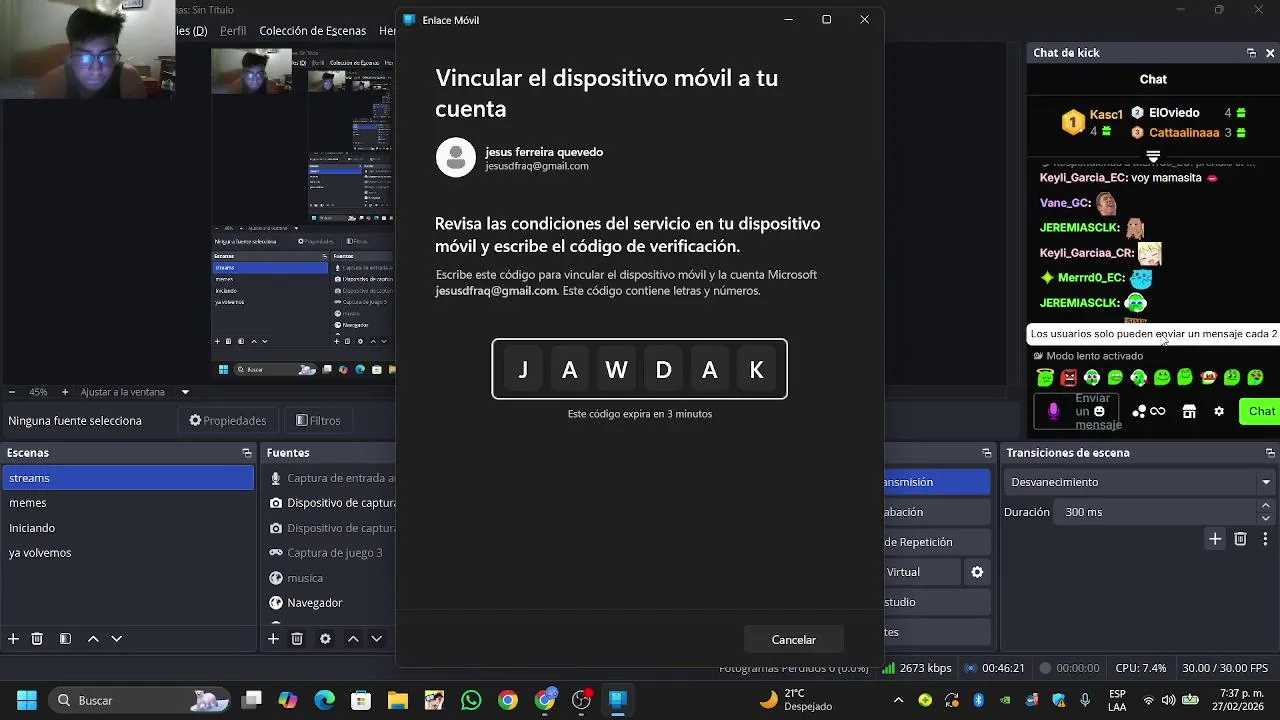The width and height of the screenshot is (1280, 720).
Task: Open zoom dropdown next to Ajustar a la ventana
Action: coord(185,392)
